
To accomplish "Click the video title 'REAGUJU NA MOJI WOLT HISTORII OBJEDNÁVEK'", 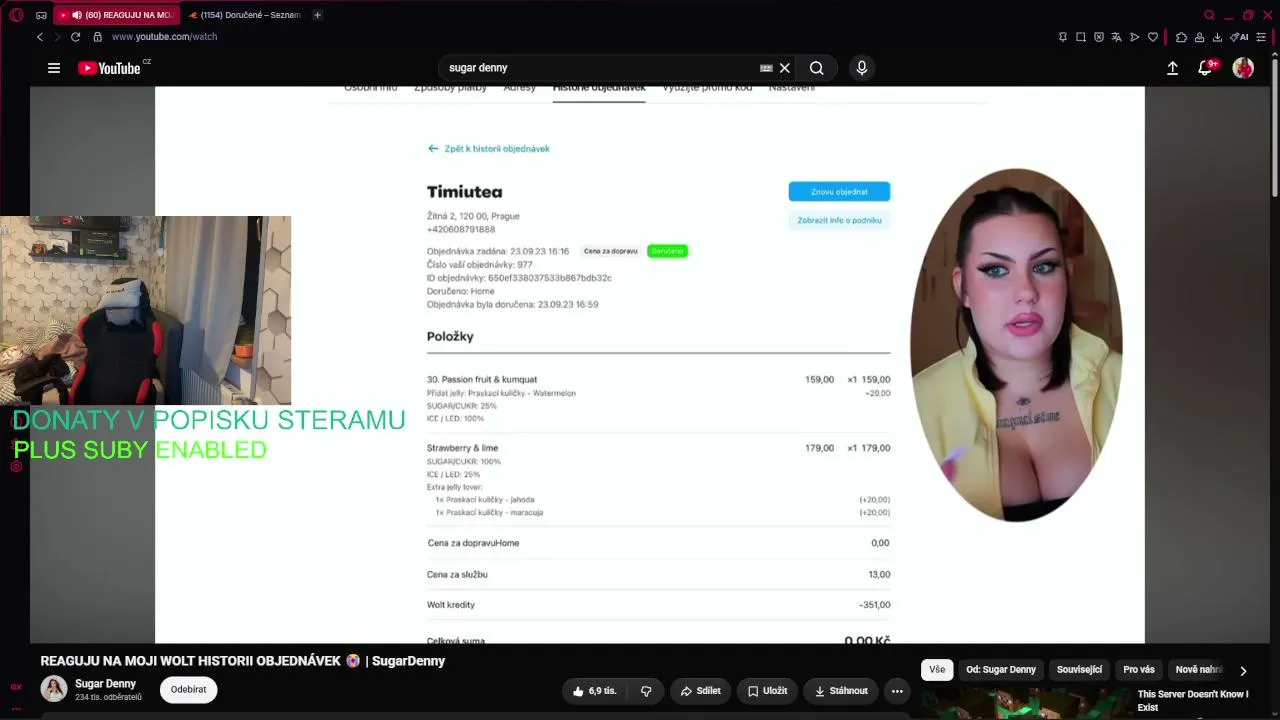I will tap(242, 661).
